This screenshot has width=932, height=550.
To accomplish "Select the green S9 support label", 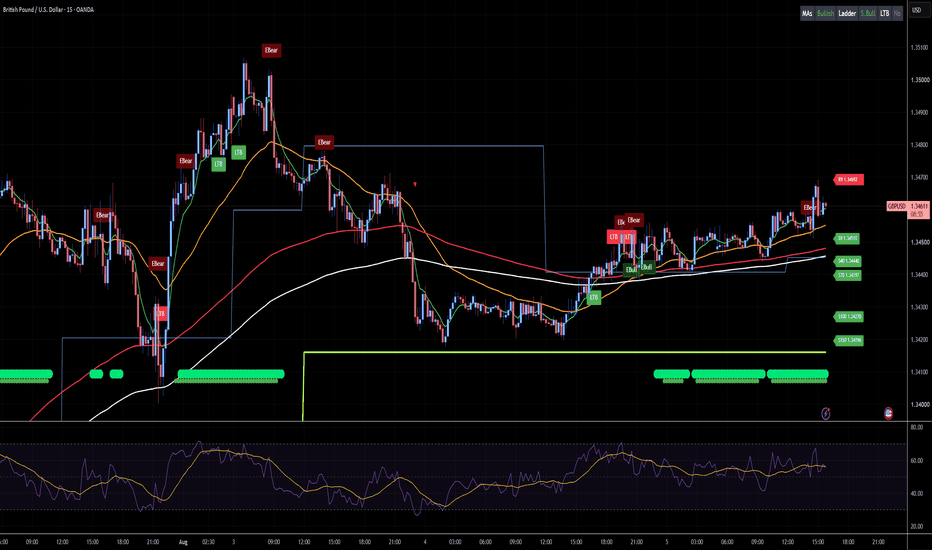I will (848, 238).
